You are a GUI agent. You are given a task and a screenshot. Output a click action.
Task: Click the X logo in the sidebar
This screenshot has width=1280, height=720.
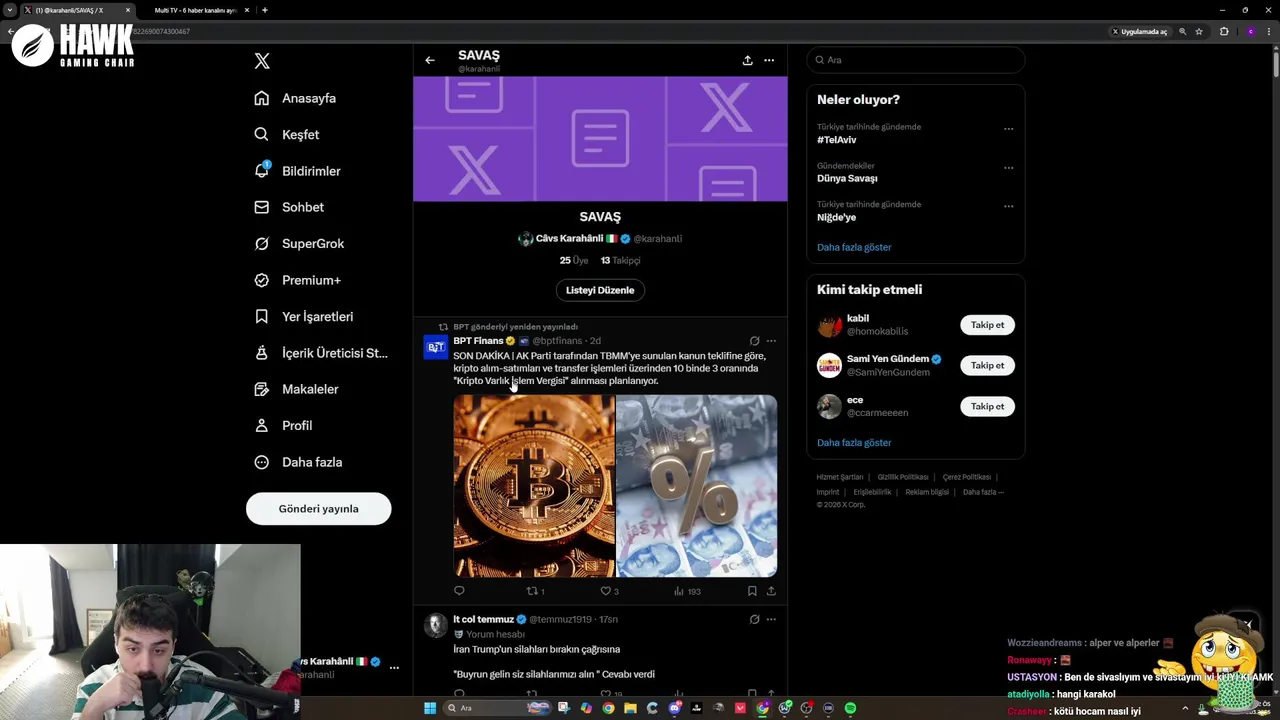point(262,61)
